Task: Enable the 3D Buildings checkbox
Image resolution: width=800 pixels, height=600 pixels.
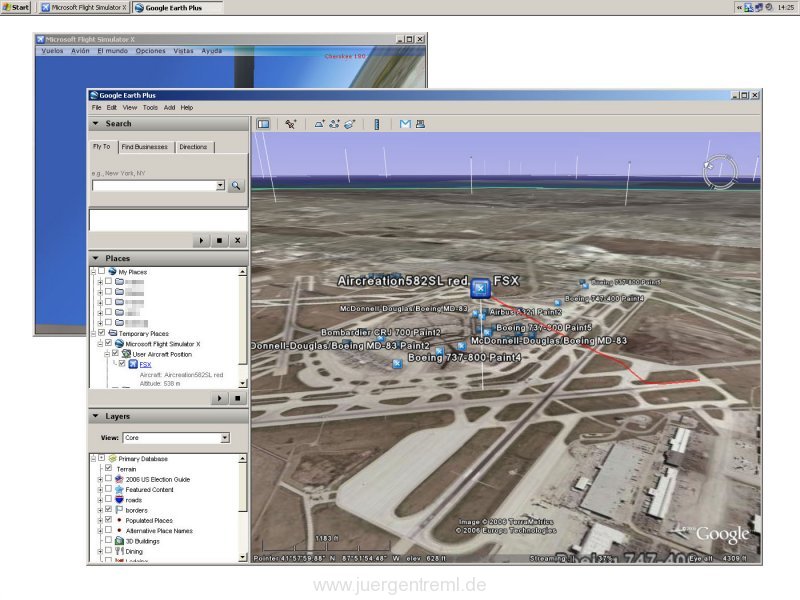Action: [108, 540]
